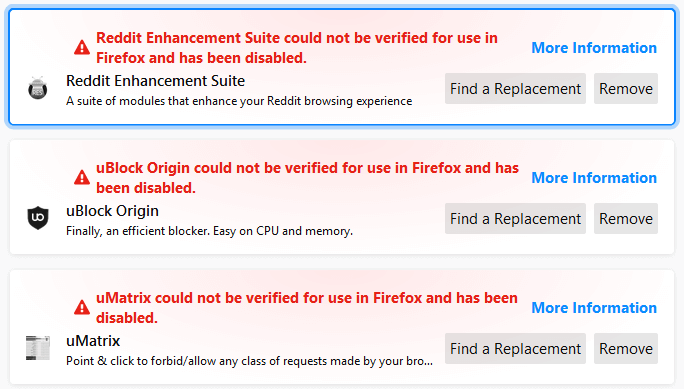Click warning triangle beside Reddit Enhancement Suite message

coord(82,47)
